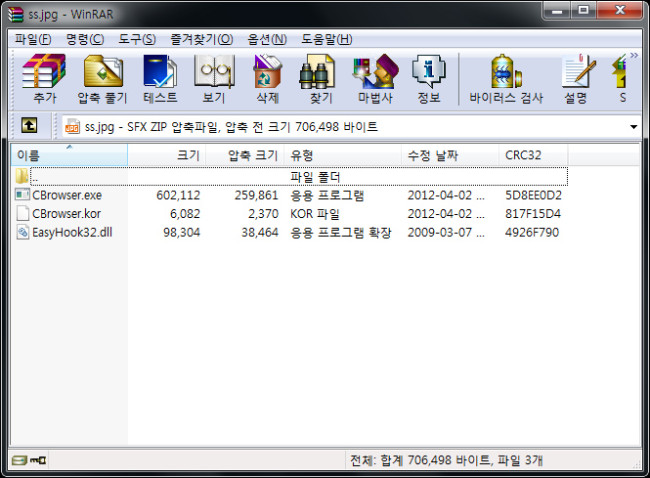Click the 추가 (Add) toolbar icon

pyautogui.click(x=44, y=78)
